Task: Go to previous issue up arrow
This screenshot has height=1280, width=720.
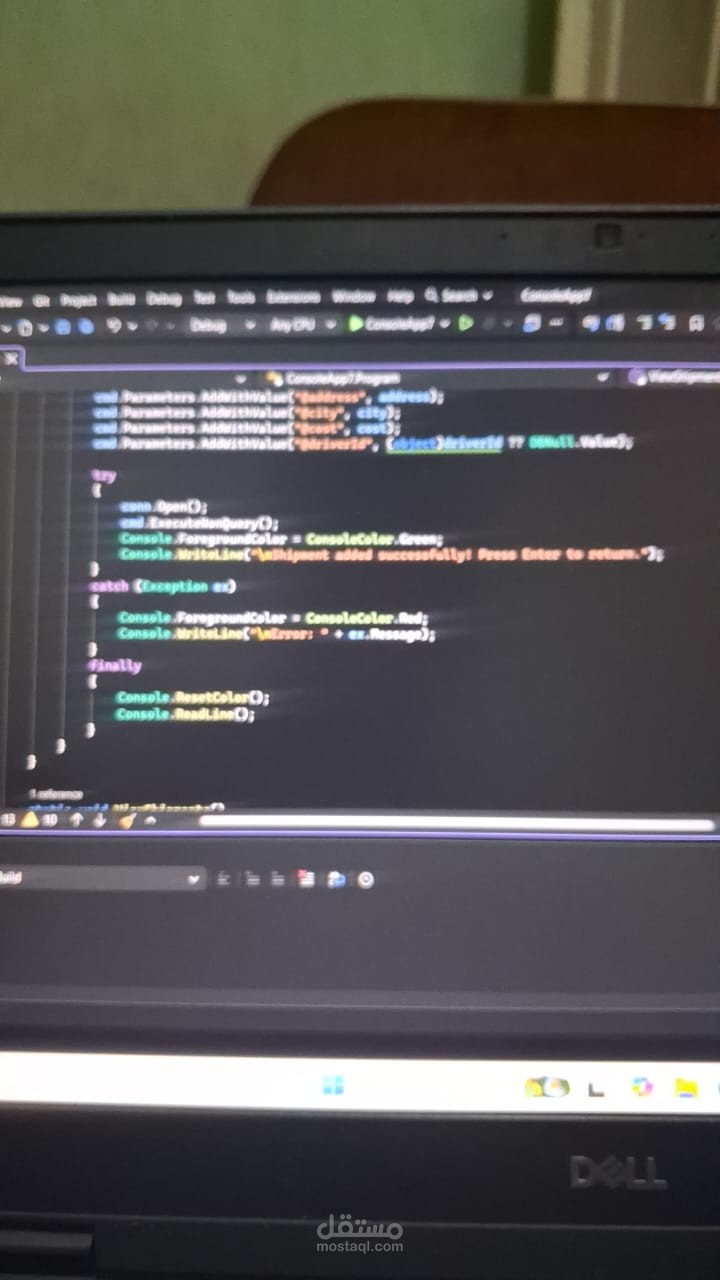Action: (76, 820)
